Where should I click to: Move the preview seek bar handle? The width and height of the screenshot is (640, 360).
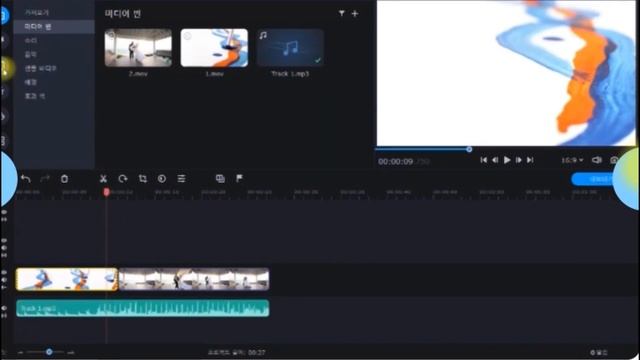point(469,149)
